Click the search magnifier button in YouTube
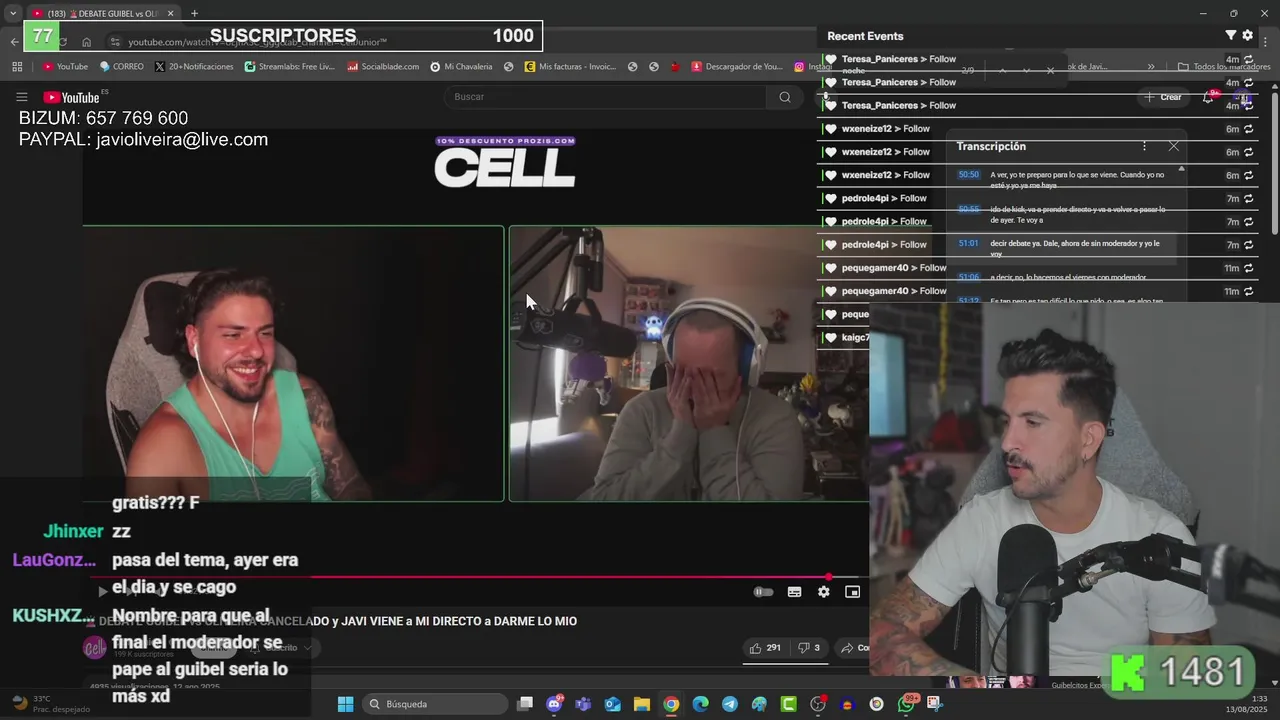Screen dimensions: 1280x720 click(x=785, y=97)
